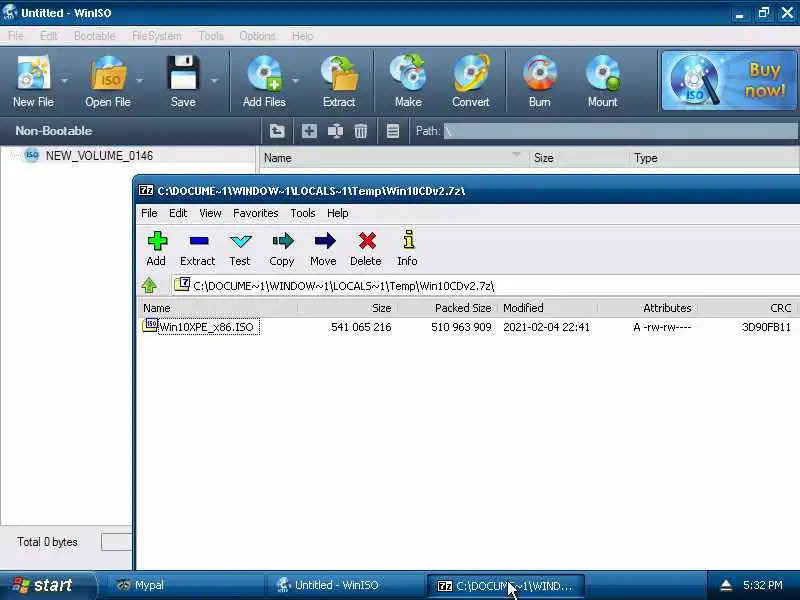Click the blue Extract minus icon in 7-Zip
The width and height of the screenshot is (800, 600).
point(199,241)
